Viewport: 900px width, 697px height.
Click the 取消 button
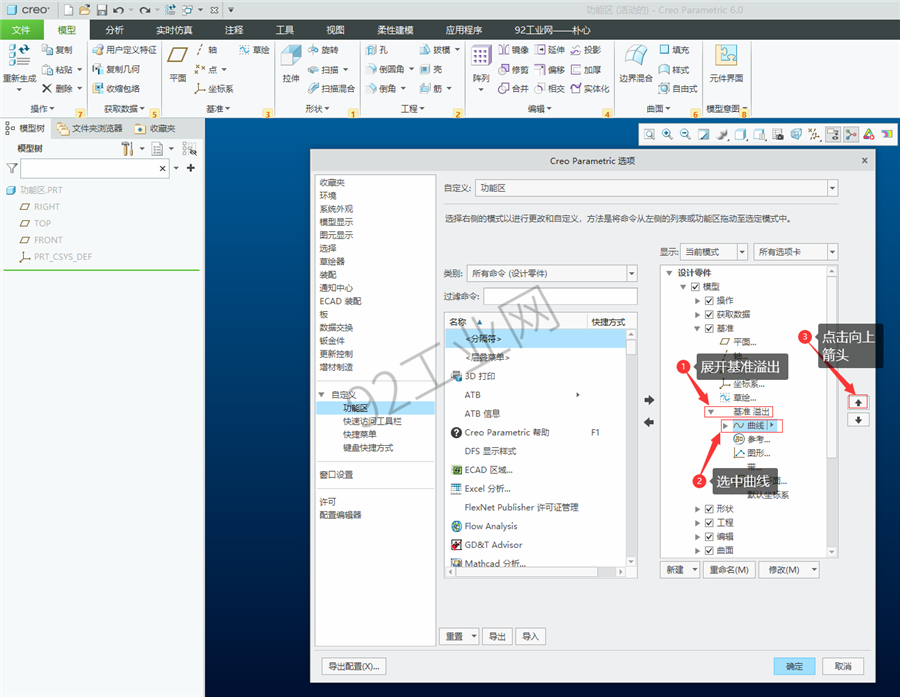point(843,666)
